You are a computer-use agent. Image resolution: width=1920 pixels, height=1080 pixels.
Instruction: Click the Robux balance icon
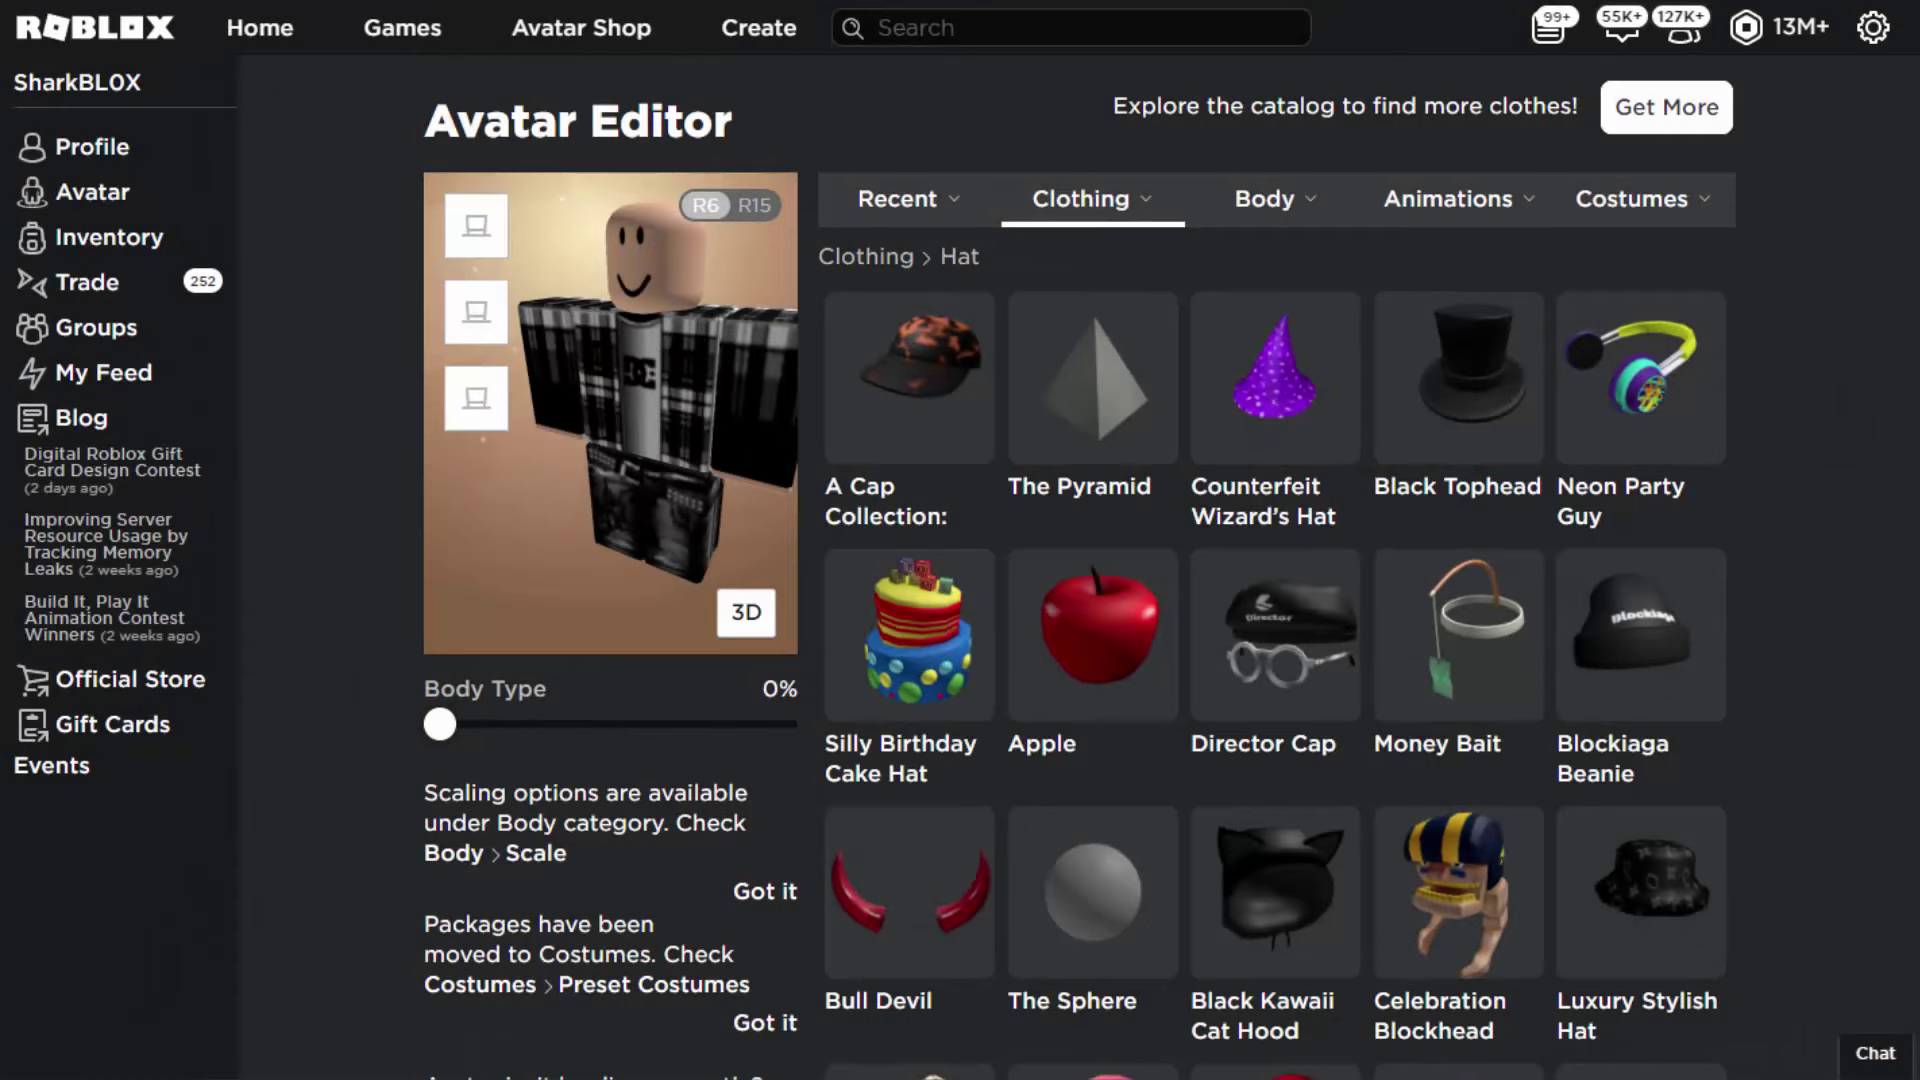point(1746,27)
